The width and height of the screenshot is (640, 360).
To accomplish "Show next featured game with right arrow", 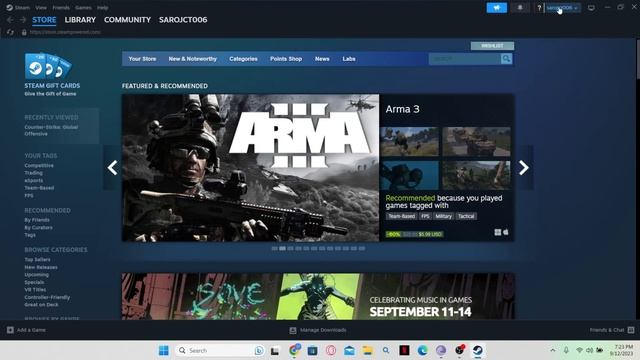I will 524,167.
